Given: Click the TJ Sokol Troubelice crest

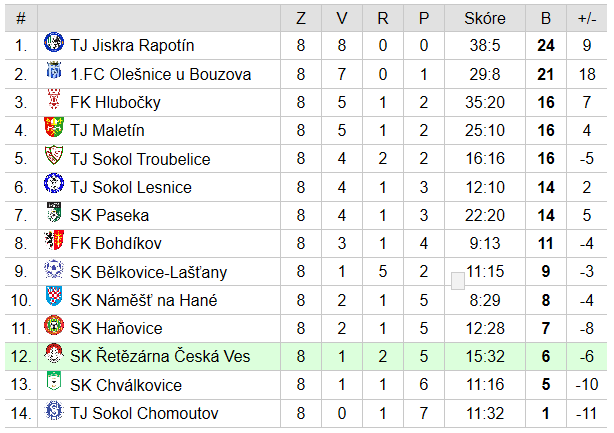Looking at the screenshot, I should [x=54, y=155].
